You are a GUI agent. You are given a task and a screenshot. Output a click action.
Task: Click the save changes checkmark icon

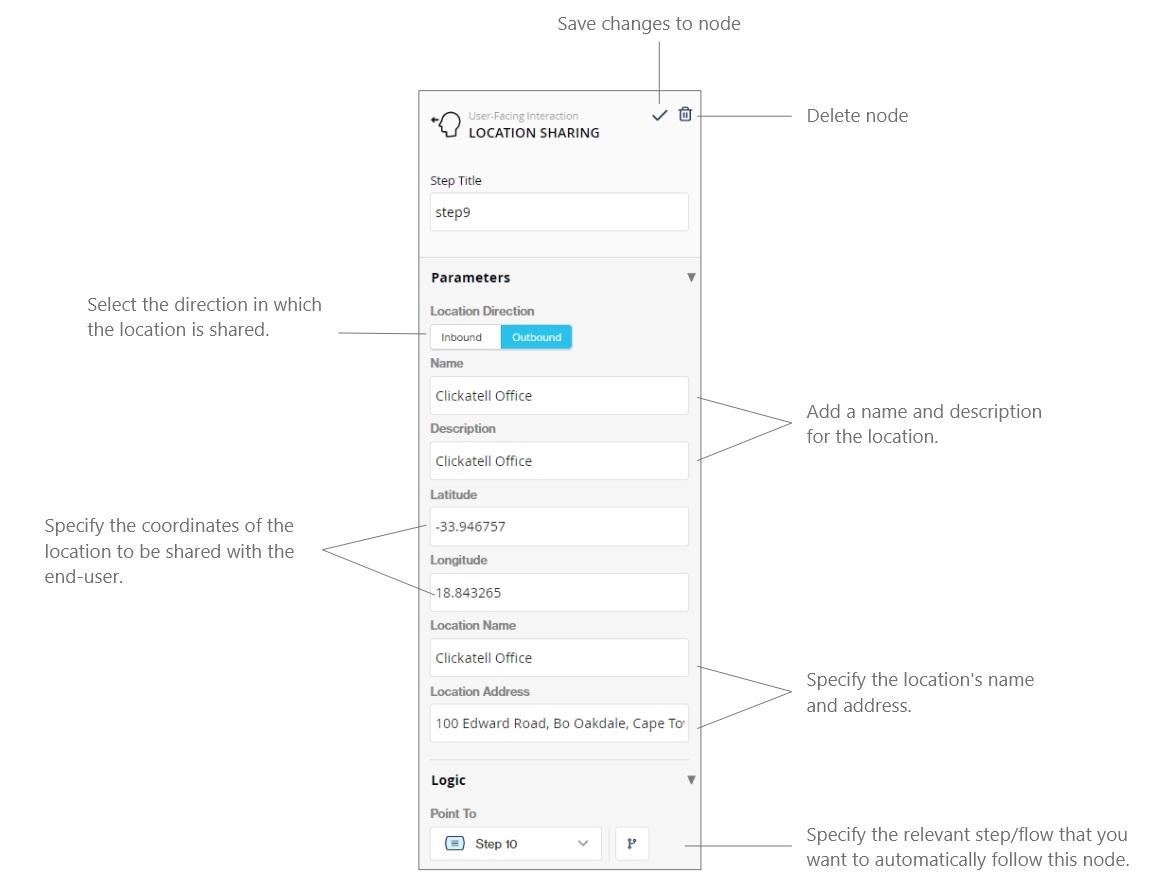[x=659, y=116]
